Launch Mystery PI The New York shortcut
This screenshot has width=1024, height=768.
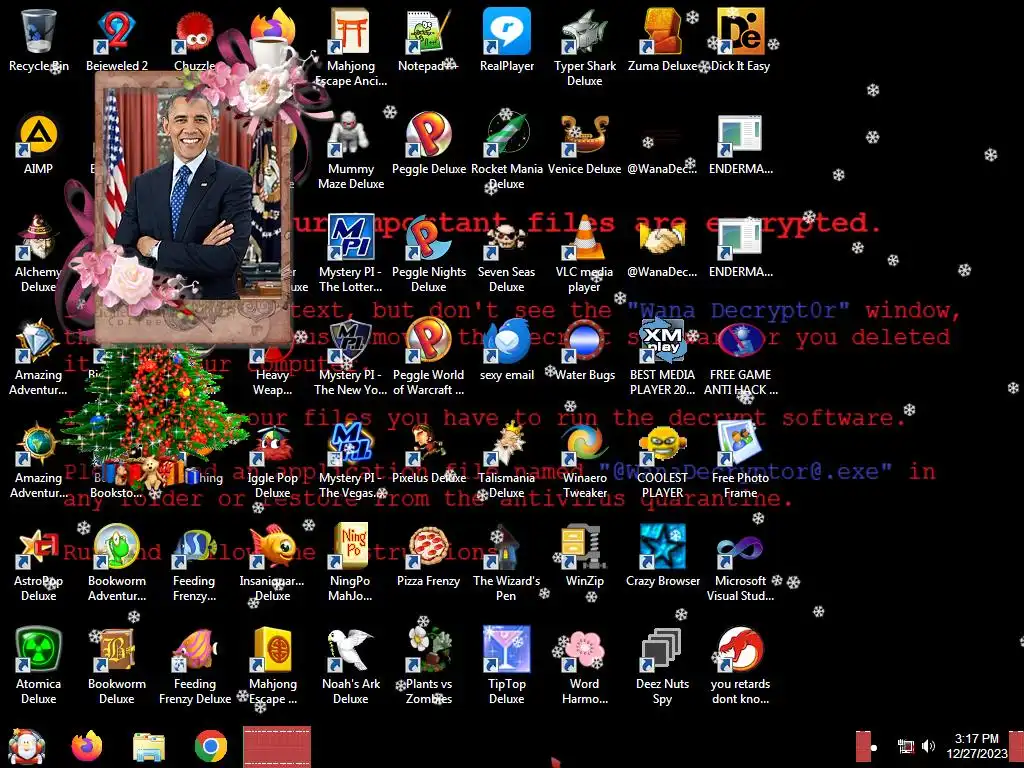point(351,357)
